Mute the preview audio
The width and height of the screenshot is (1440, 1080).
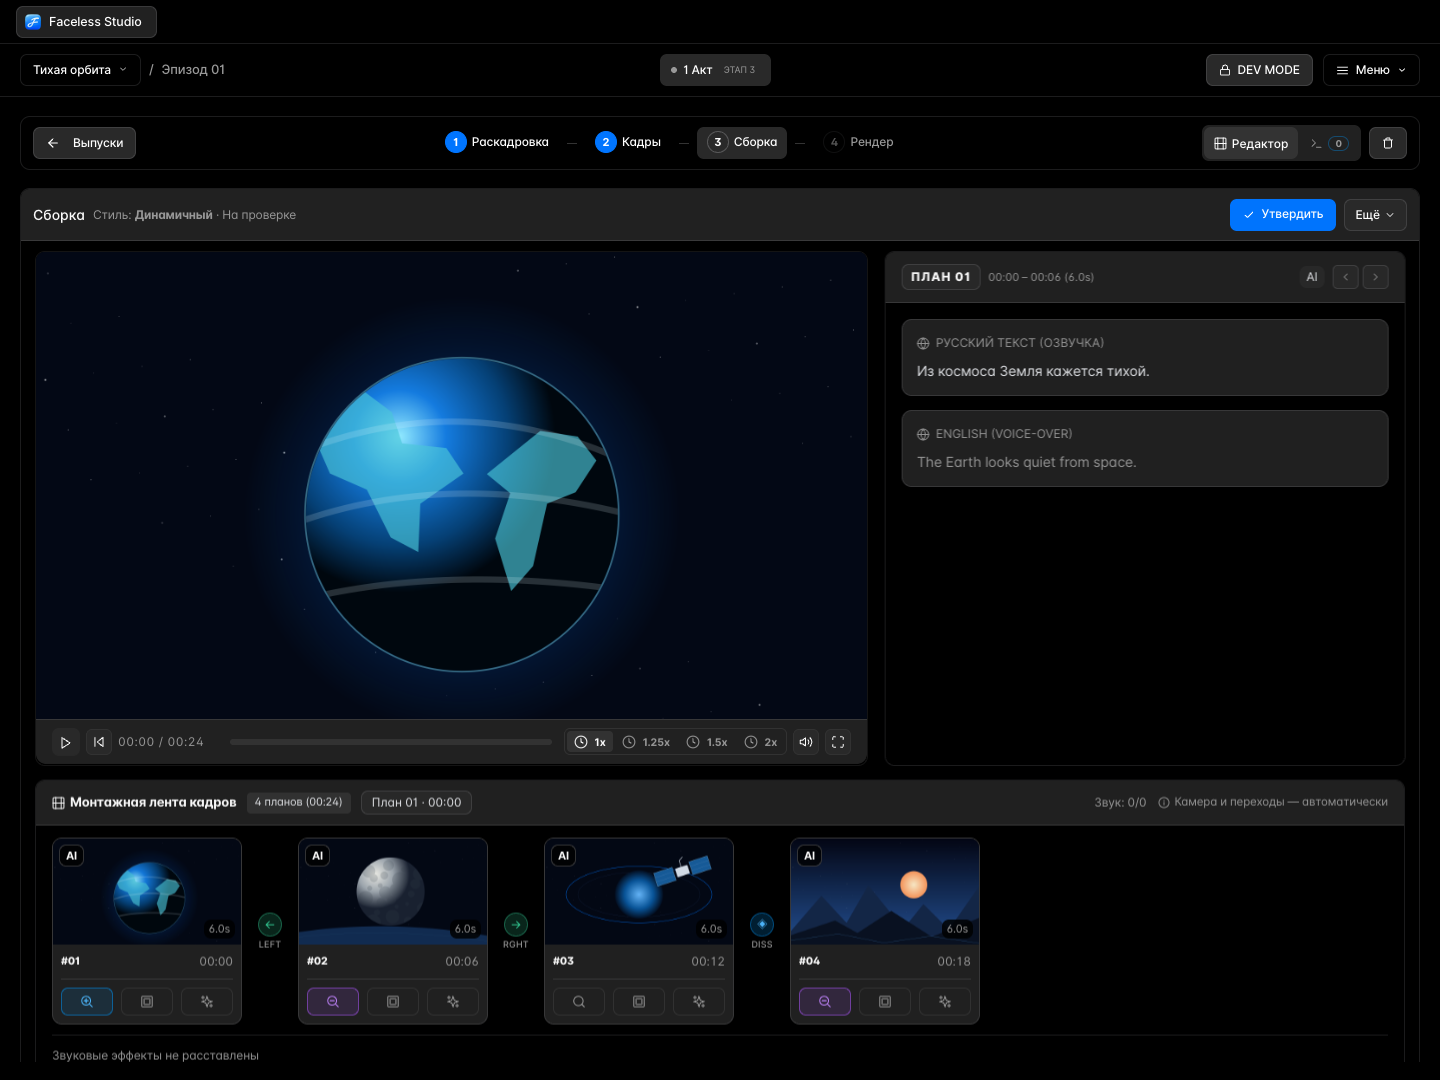(806, 742)
